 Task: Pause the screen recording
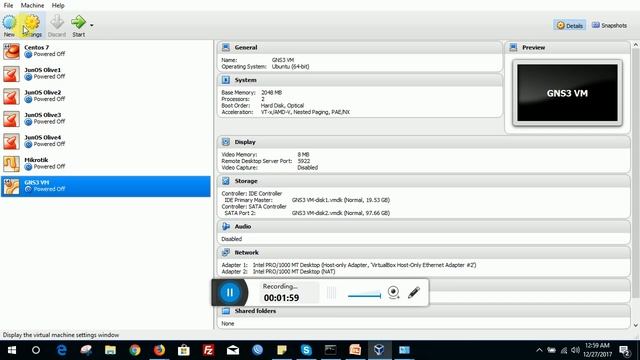229,292
